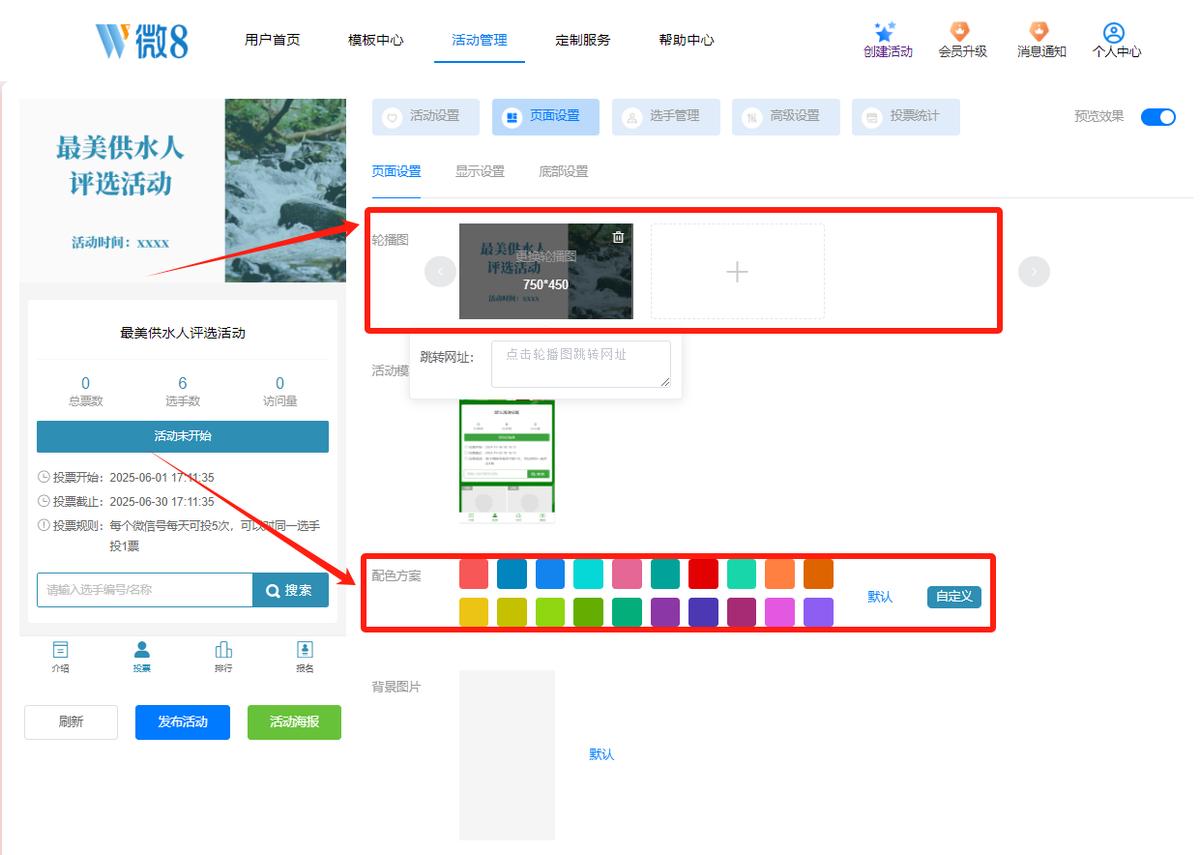The height and width of the screenshot is (855, 1200).
Task: Pick the cyan swatch in top row
Action: 588,574
